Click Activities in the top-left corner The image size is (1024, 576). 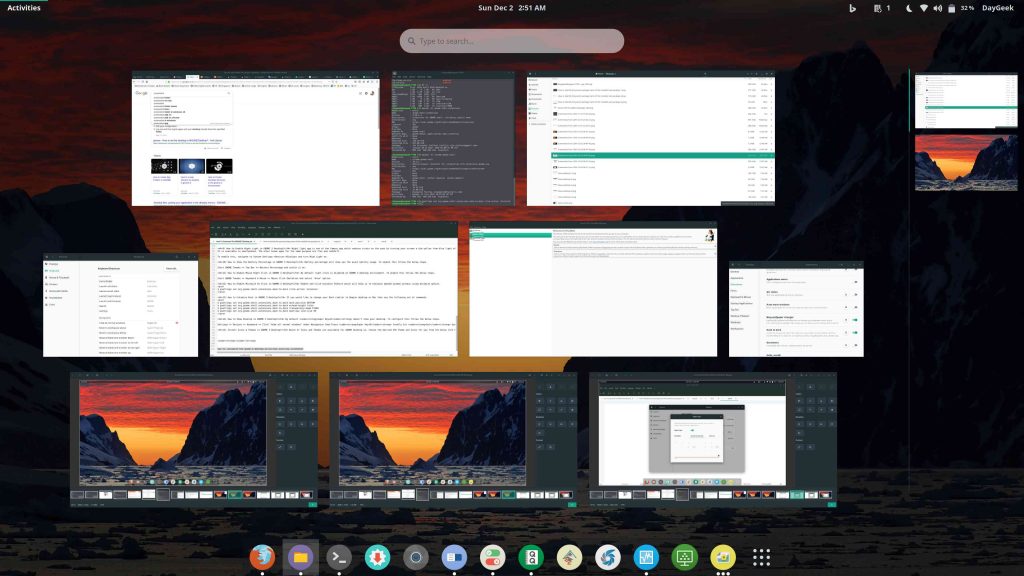click(x=25, y=8)
